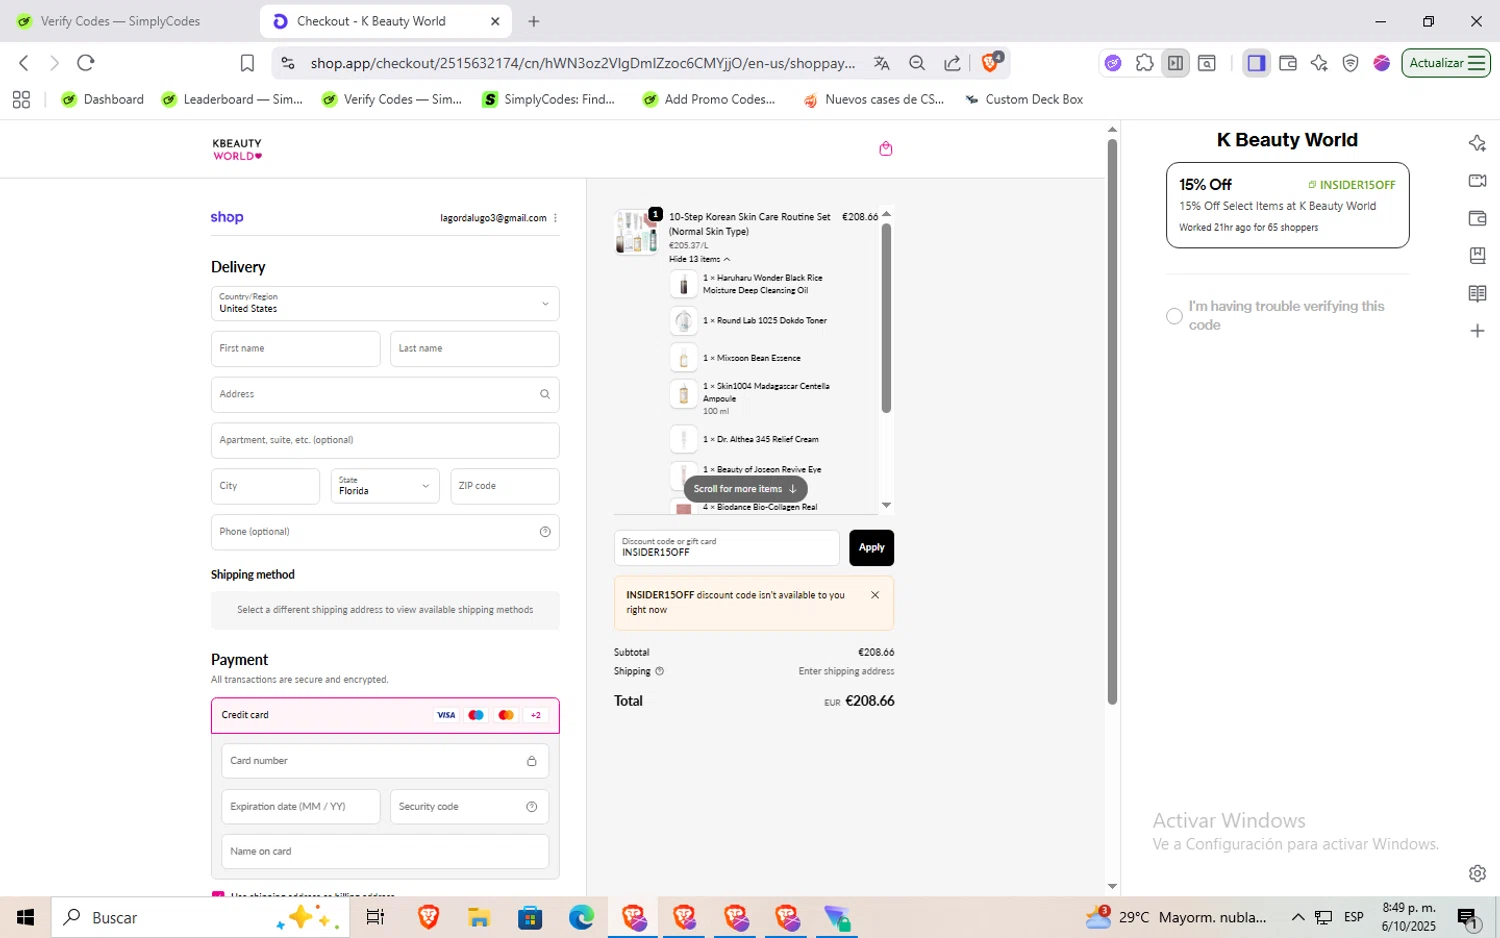Open the Brave Wallet icon

pyautogui.click(x=1288, y=63)
